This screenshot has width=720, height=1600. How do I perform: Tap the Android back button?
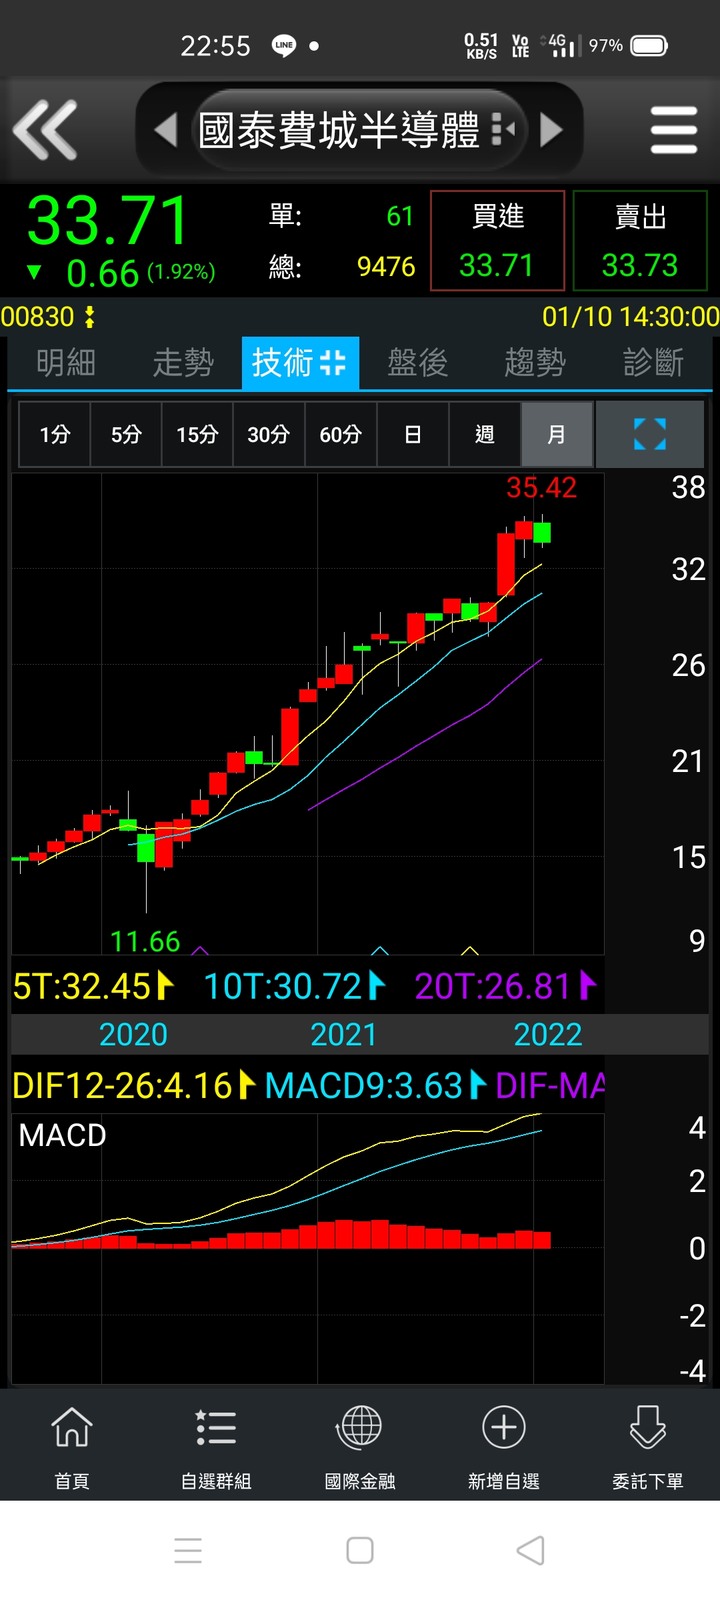[530, 1551]
